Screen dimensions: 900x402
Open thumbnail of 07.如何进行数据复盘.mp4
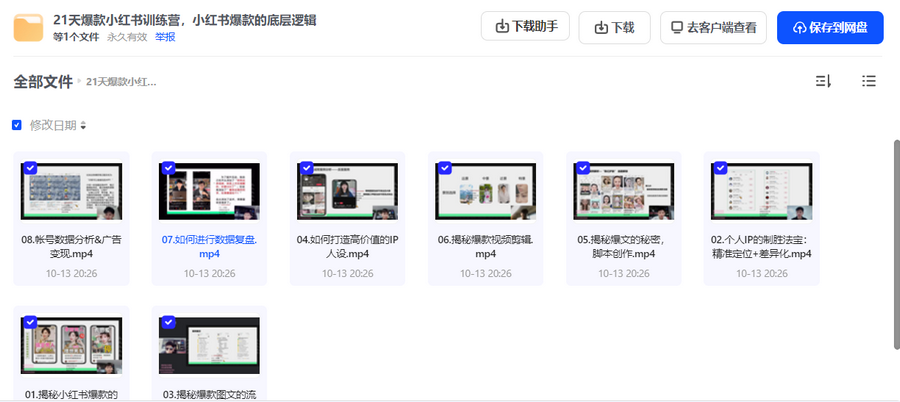(x=209, y=191)
